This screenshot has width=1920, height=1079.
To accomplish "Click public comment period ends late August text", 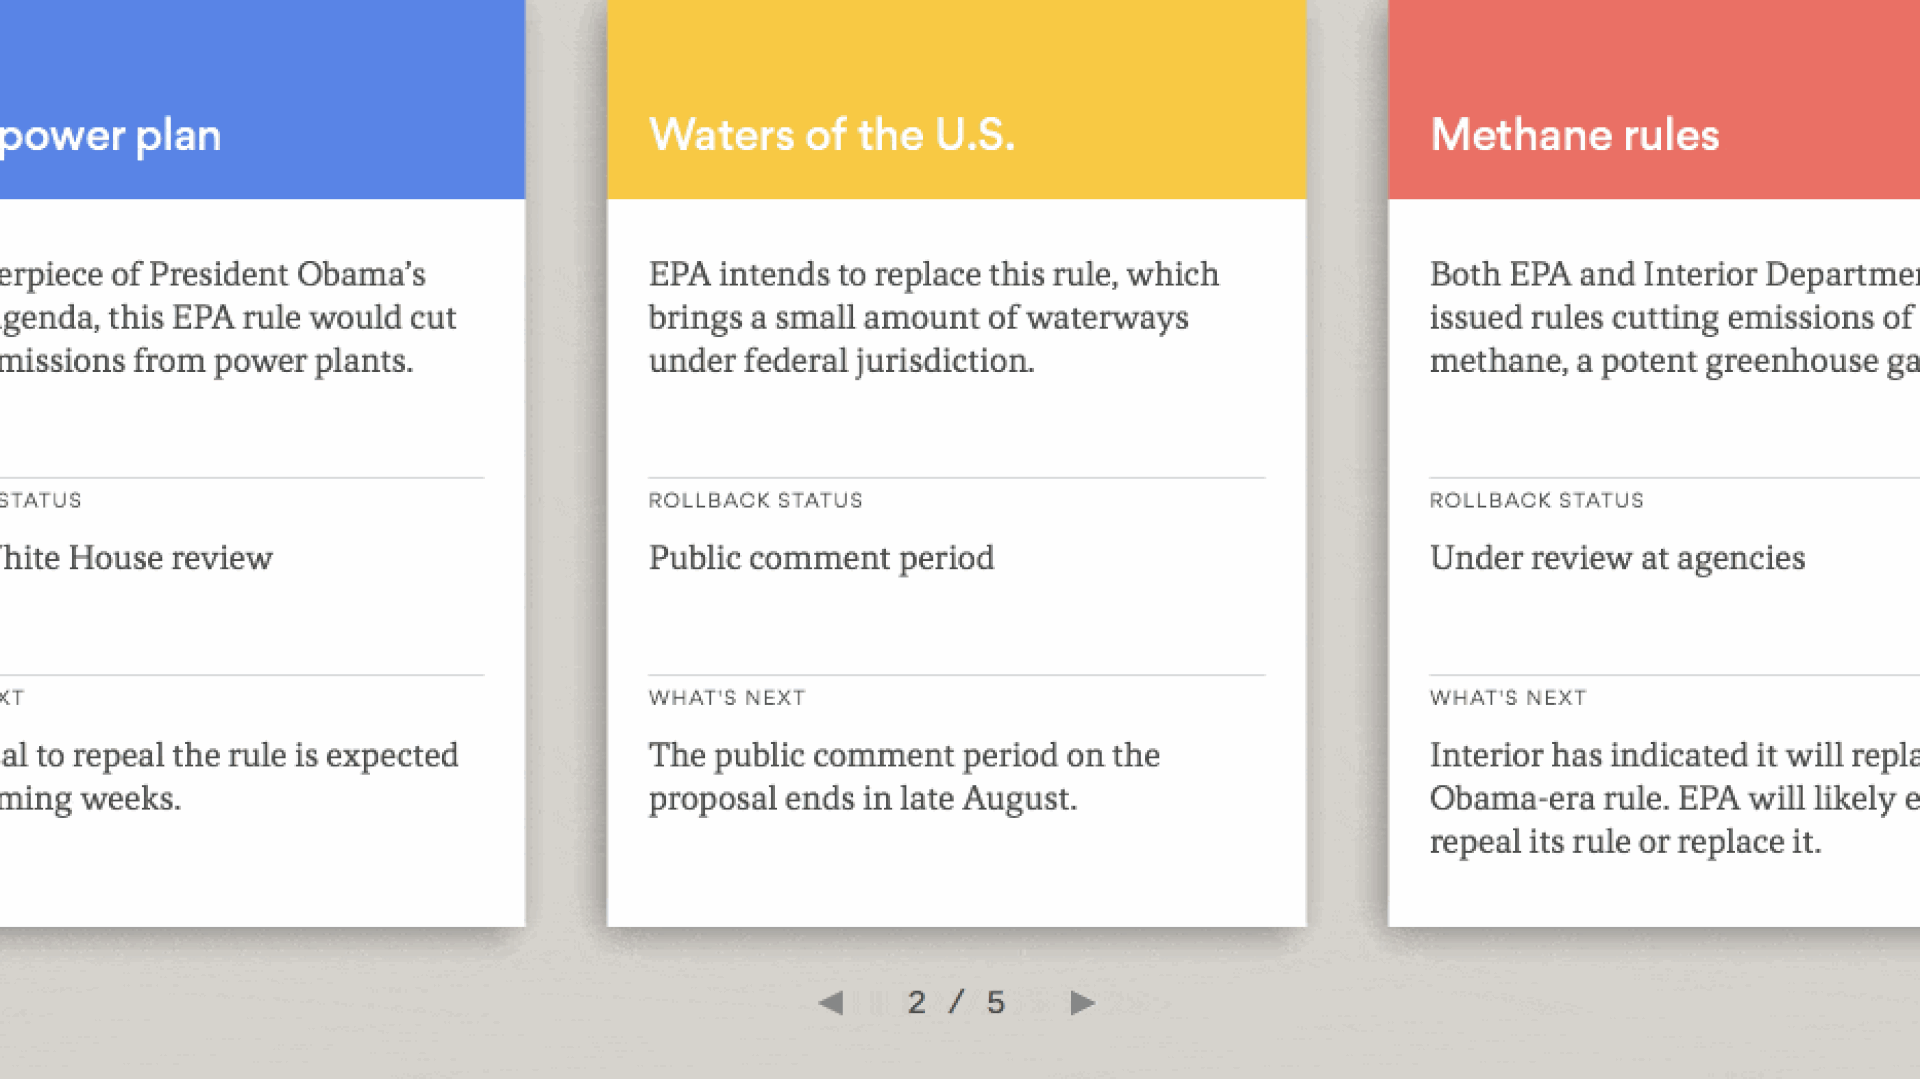I will coord(904,777).
